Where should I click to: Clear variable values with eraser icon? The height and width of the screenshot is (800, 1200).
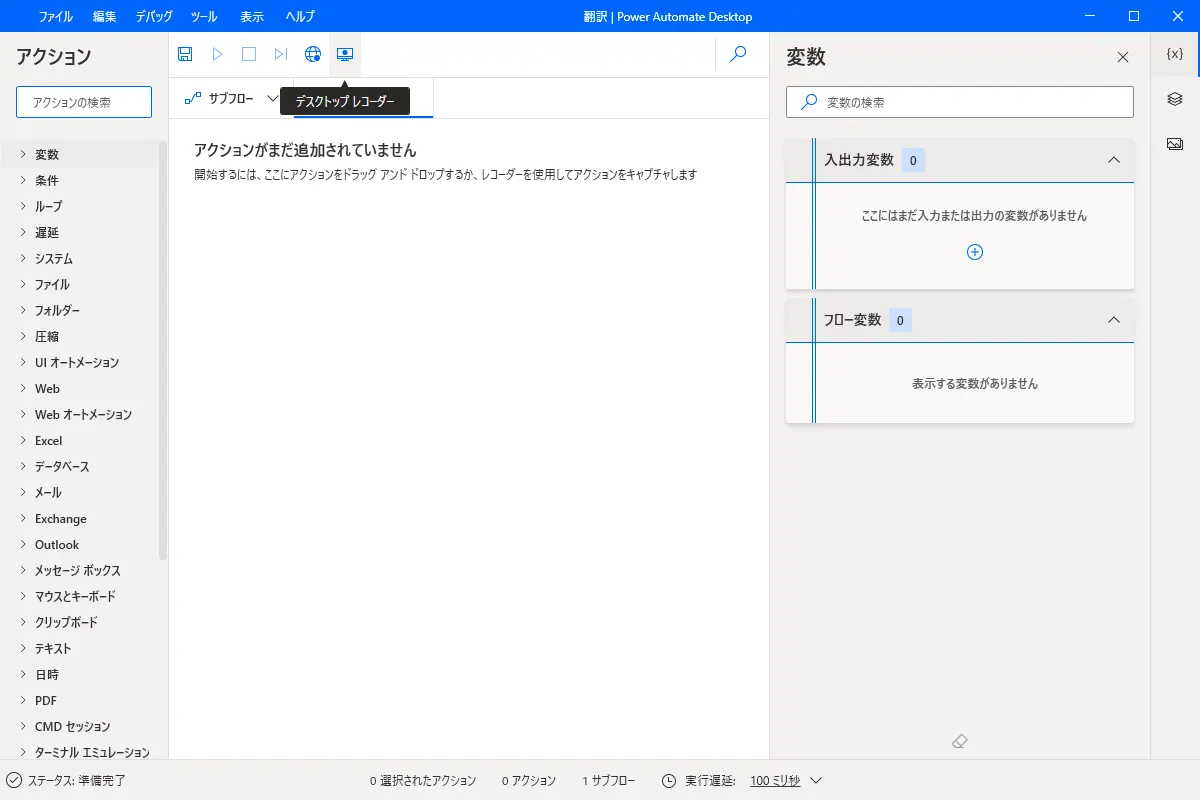960,741
